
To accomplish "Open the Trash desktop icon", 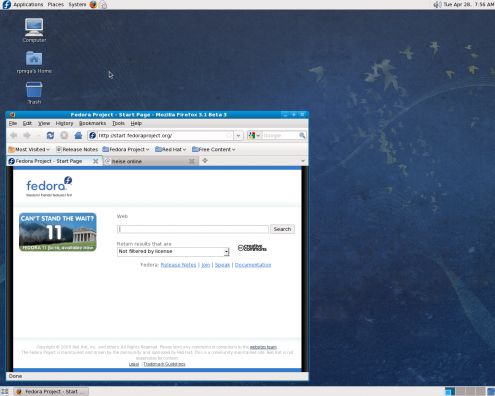I will (x=34, y=93).
